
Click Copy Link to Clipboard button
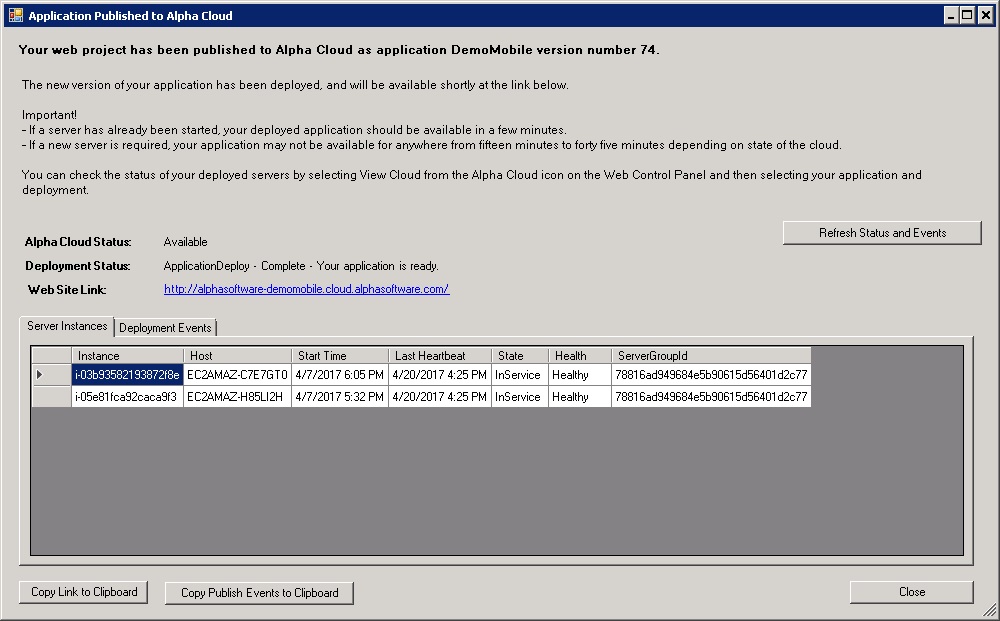[x=84, y=592]
